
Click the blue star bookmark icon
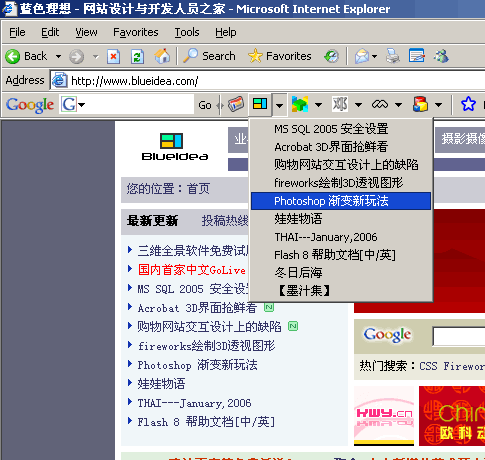pos(468,104)
